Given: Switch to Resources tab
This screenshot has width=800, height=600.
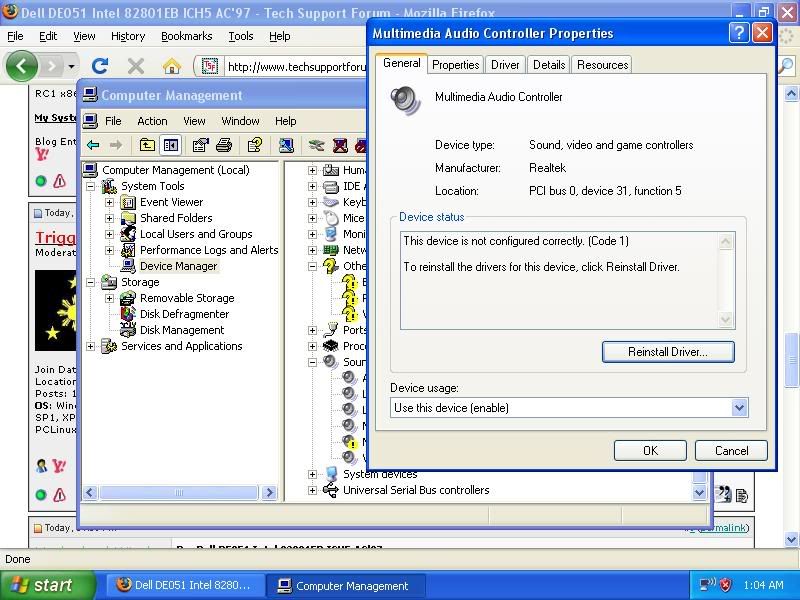Looking at the screenshot, I should click(x=602, y=65).
